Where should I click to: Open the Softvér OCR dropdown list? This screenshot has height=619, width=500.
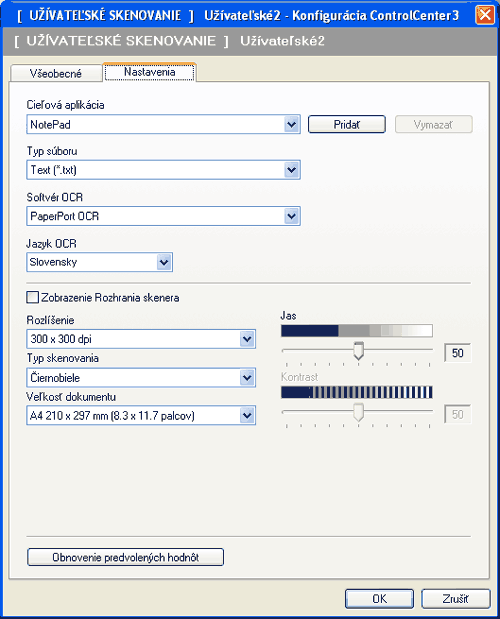point(291,216)
